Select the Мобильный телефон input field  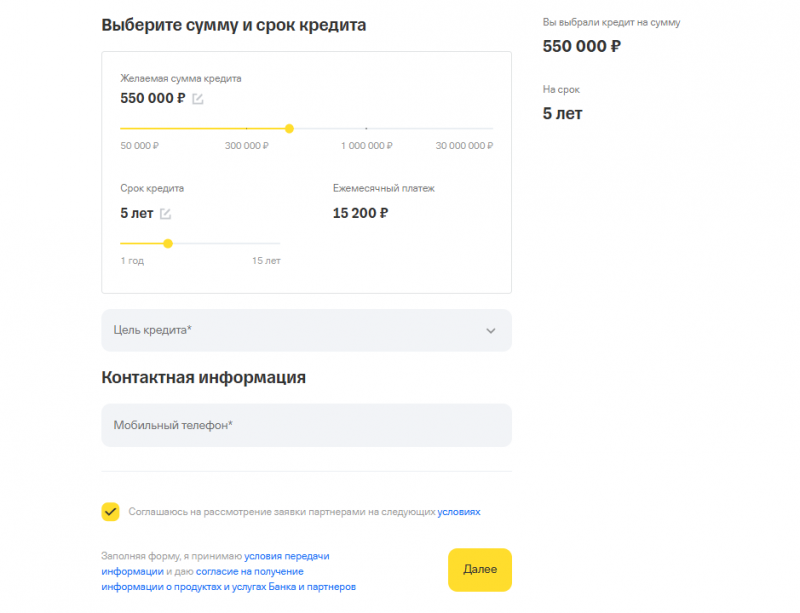(x=305, y=425)
